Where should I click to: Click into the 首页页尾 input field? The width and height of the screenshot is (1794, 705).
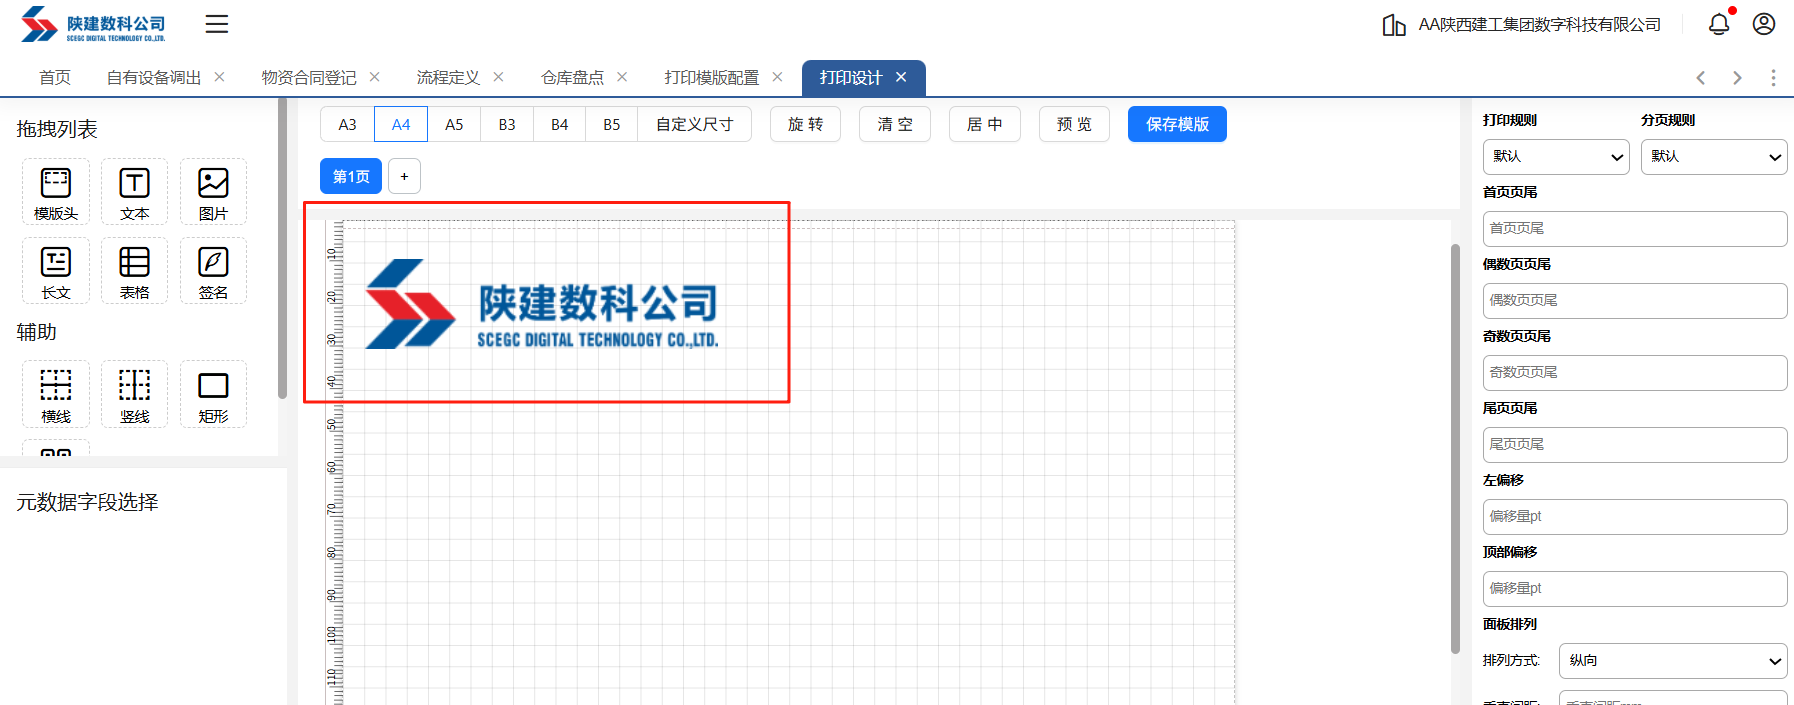(1634, 229)
